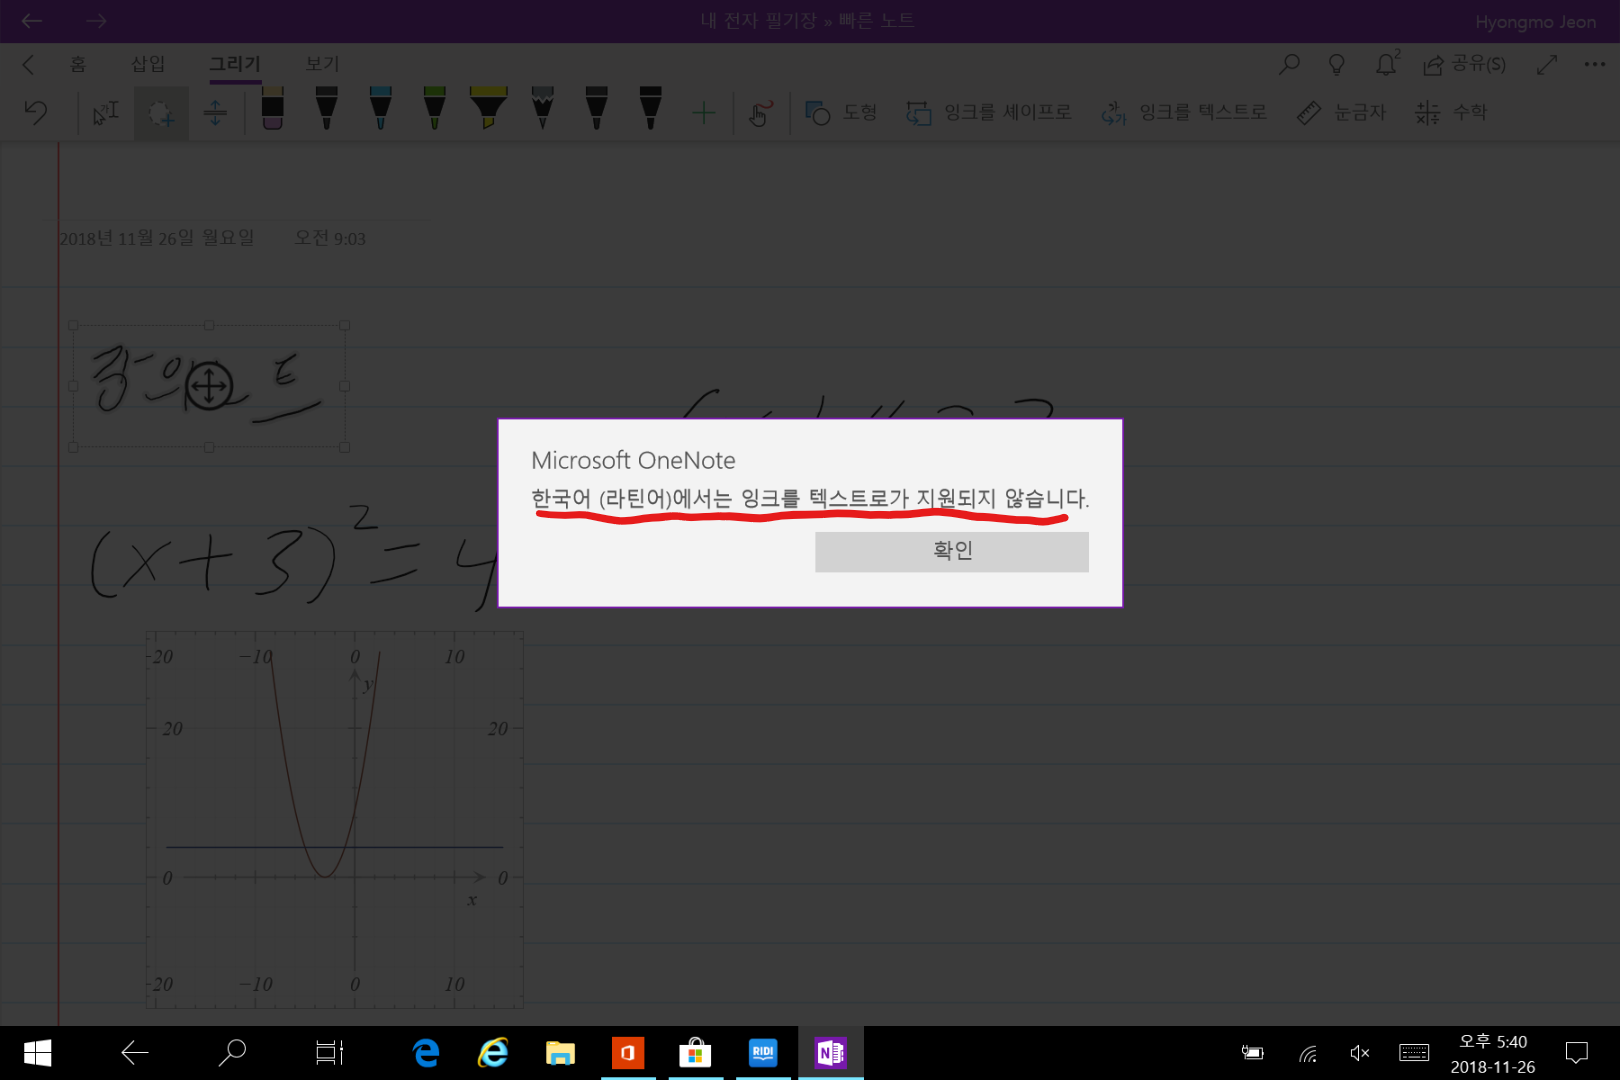Select the eraser tool
Screen dimensions: 1620x1080
pos(272,108)
